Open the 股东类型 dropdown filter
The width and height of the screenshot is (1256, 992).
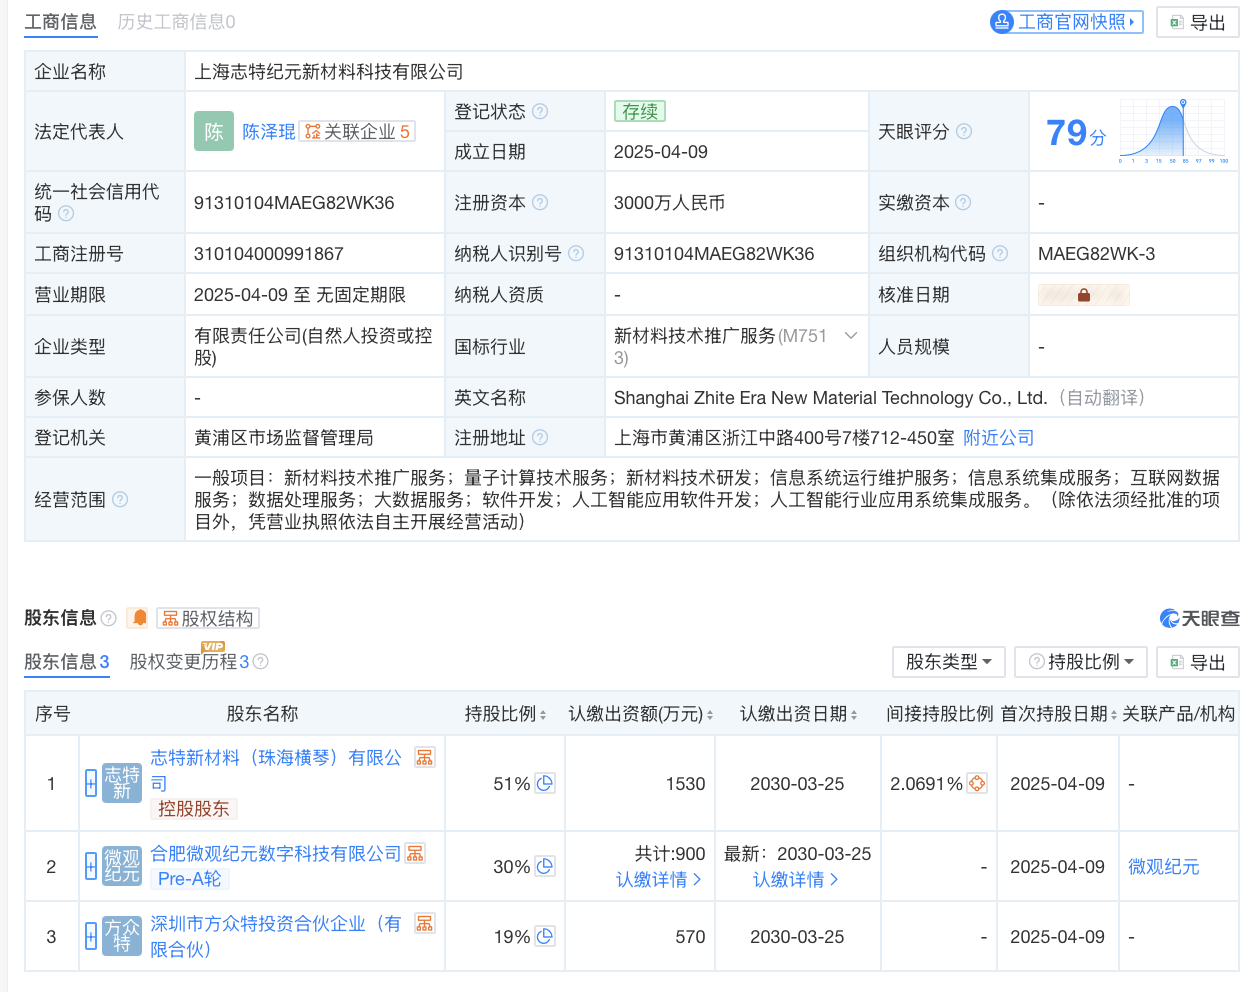[948, 662]
